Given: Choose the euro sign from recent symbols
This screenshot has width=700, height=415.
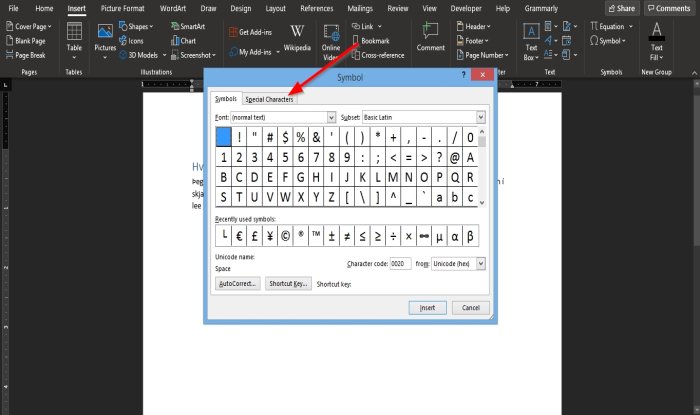Looking at the screenshot, I should [x=239, y=236].
